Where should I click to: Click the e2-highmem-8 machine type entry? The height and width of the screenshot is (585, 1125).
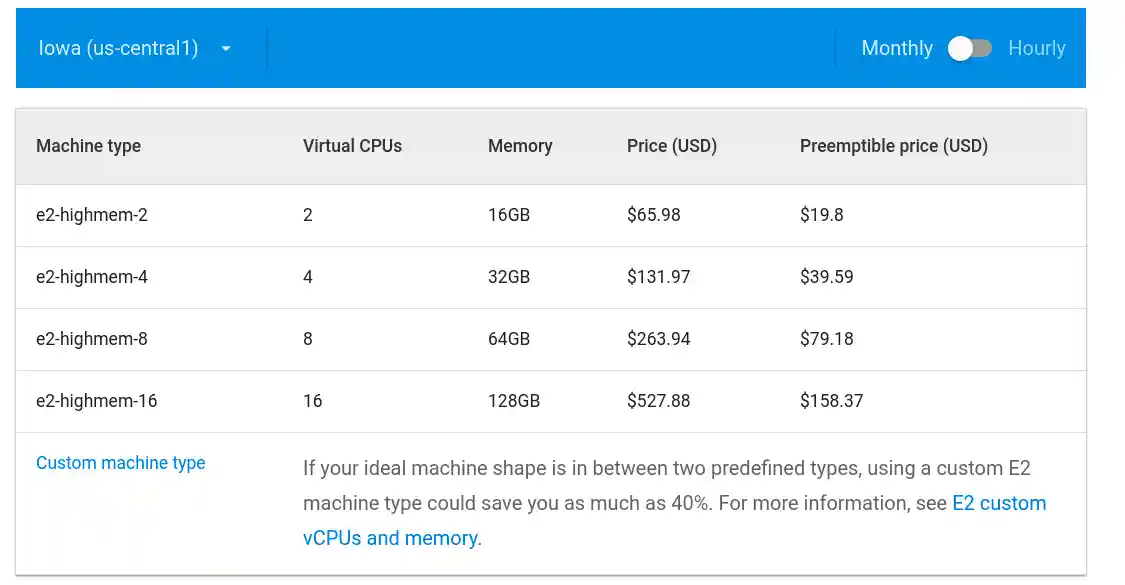[92, 338]
